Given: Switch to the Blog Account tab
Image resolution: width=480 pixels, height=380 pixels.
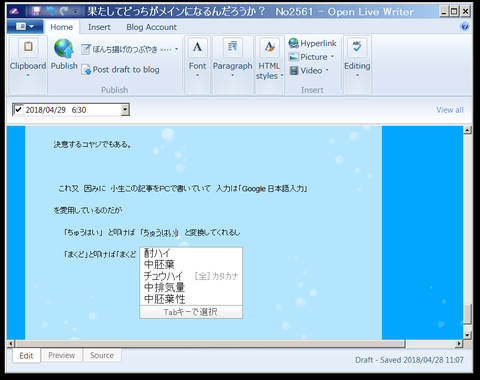Looking at the screenshot, I should pos(151,27).
